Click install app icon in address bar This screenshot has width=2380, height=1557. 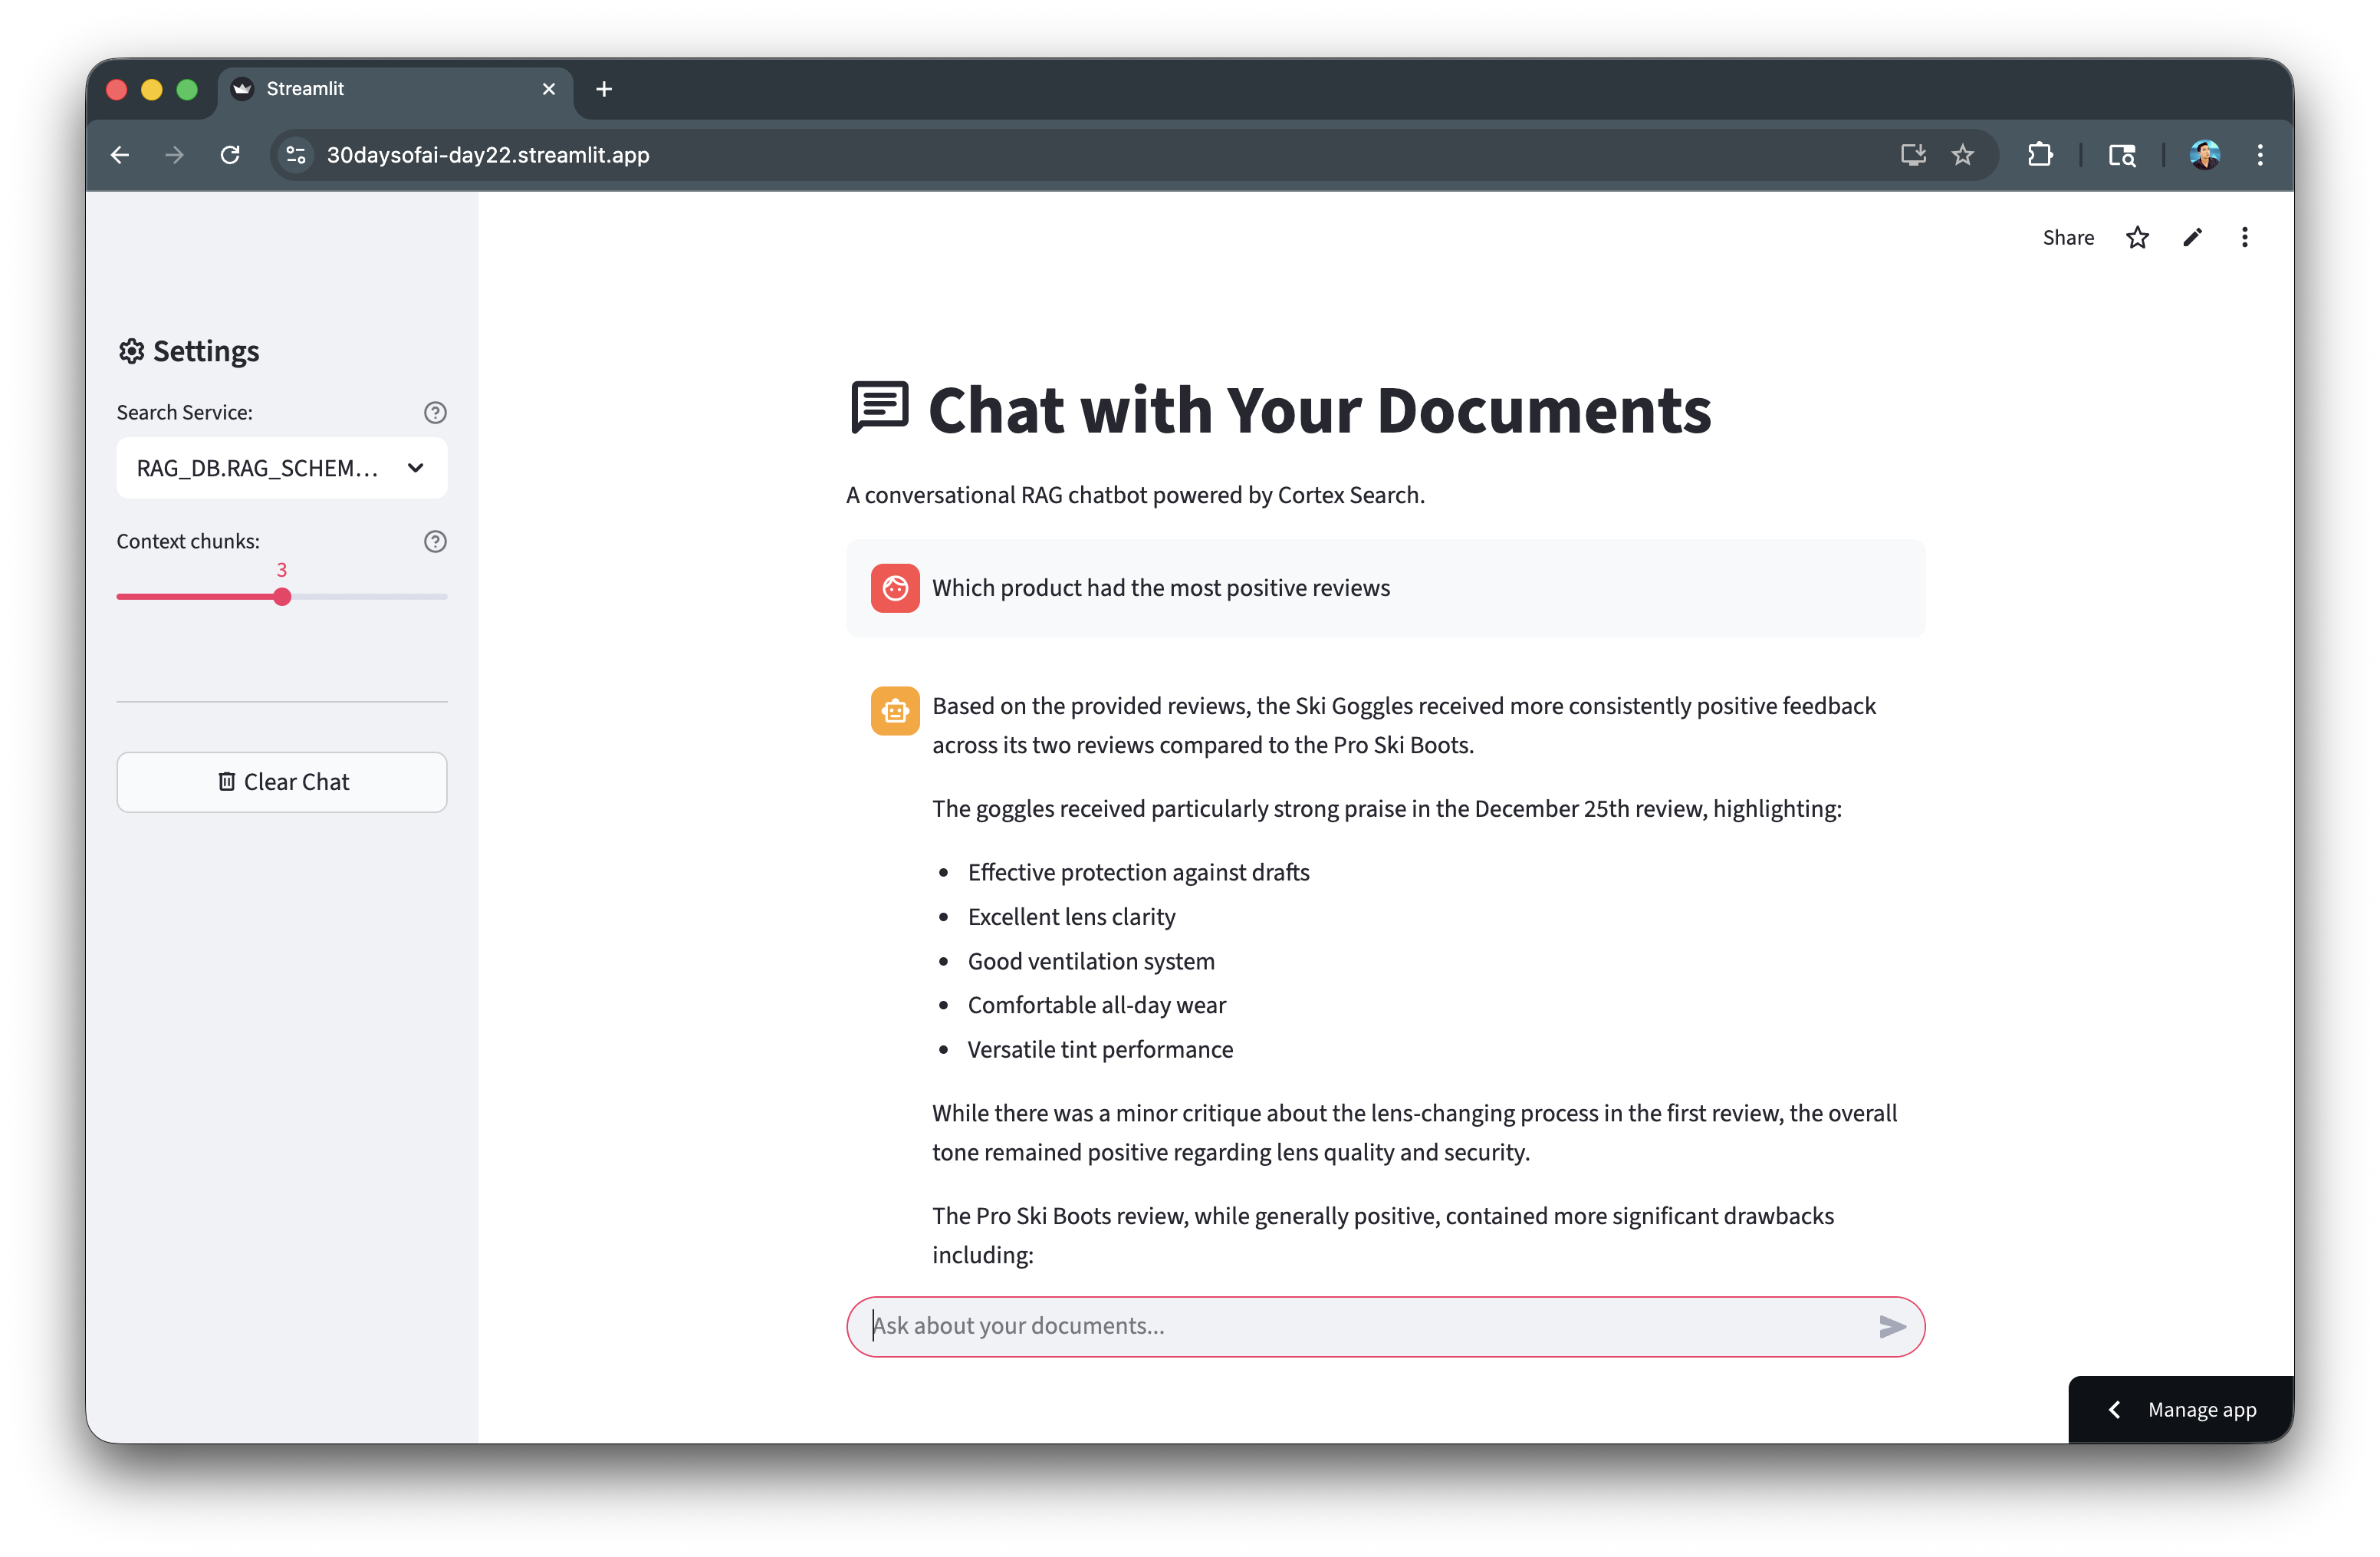(1912, 155)
